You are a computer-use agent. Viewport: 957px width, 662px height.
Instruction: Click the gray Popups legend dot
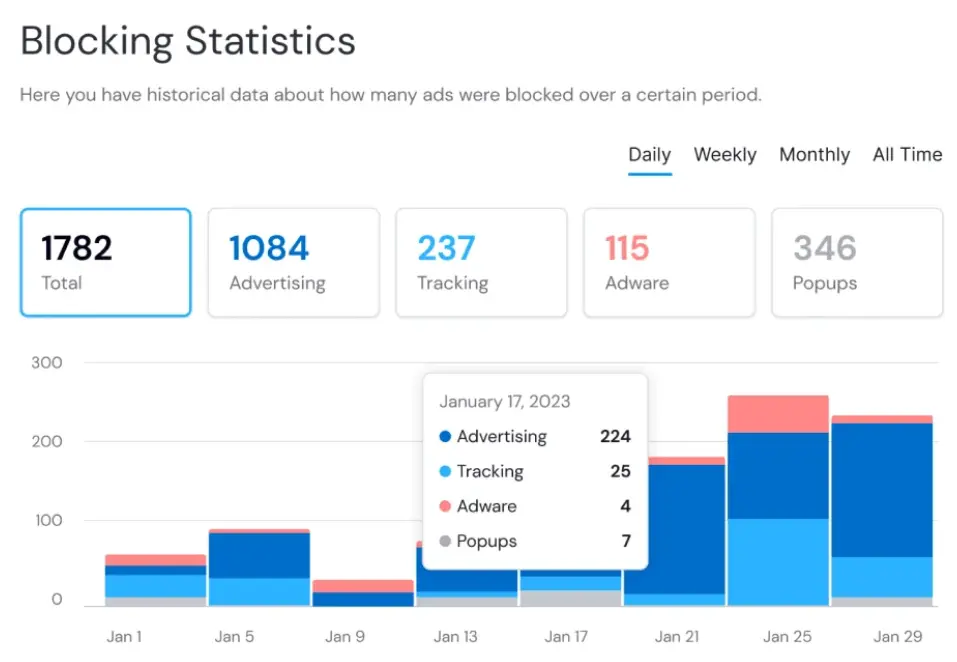(445, 542)
